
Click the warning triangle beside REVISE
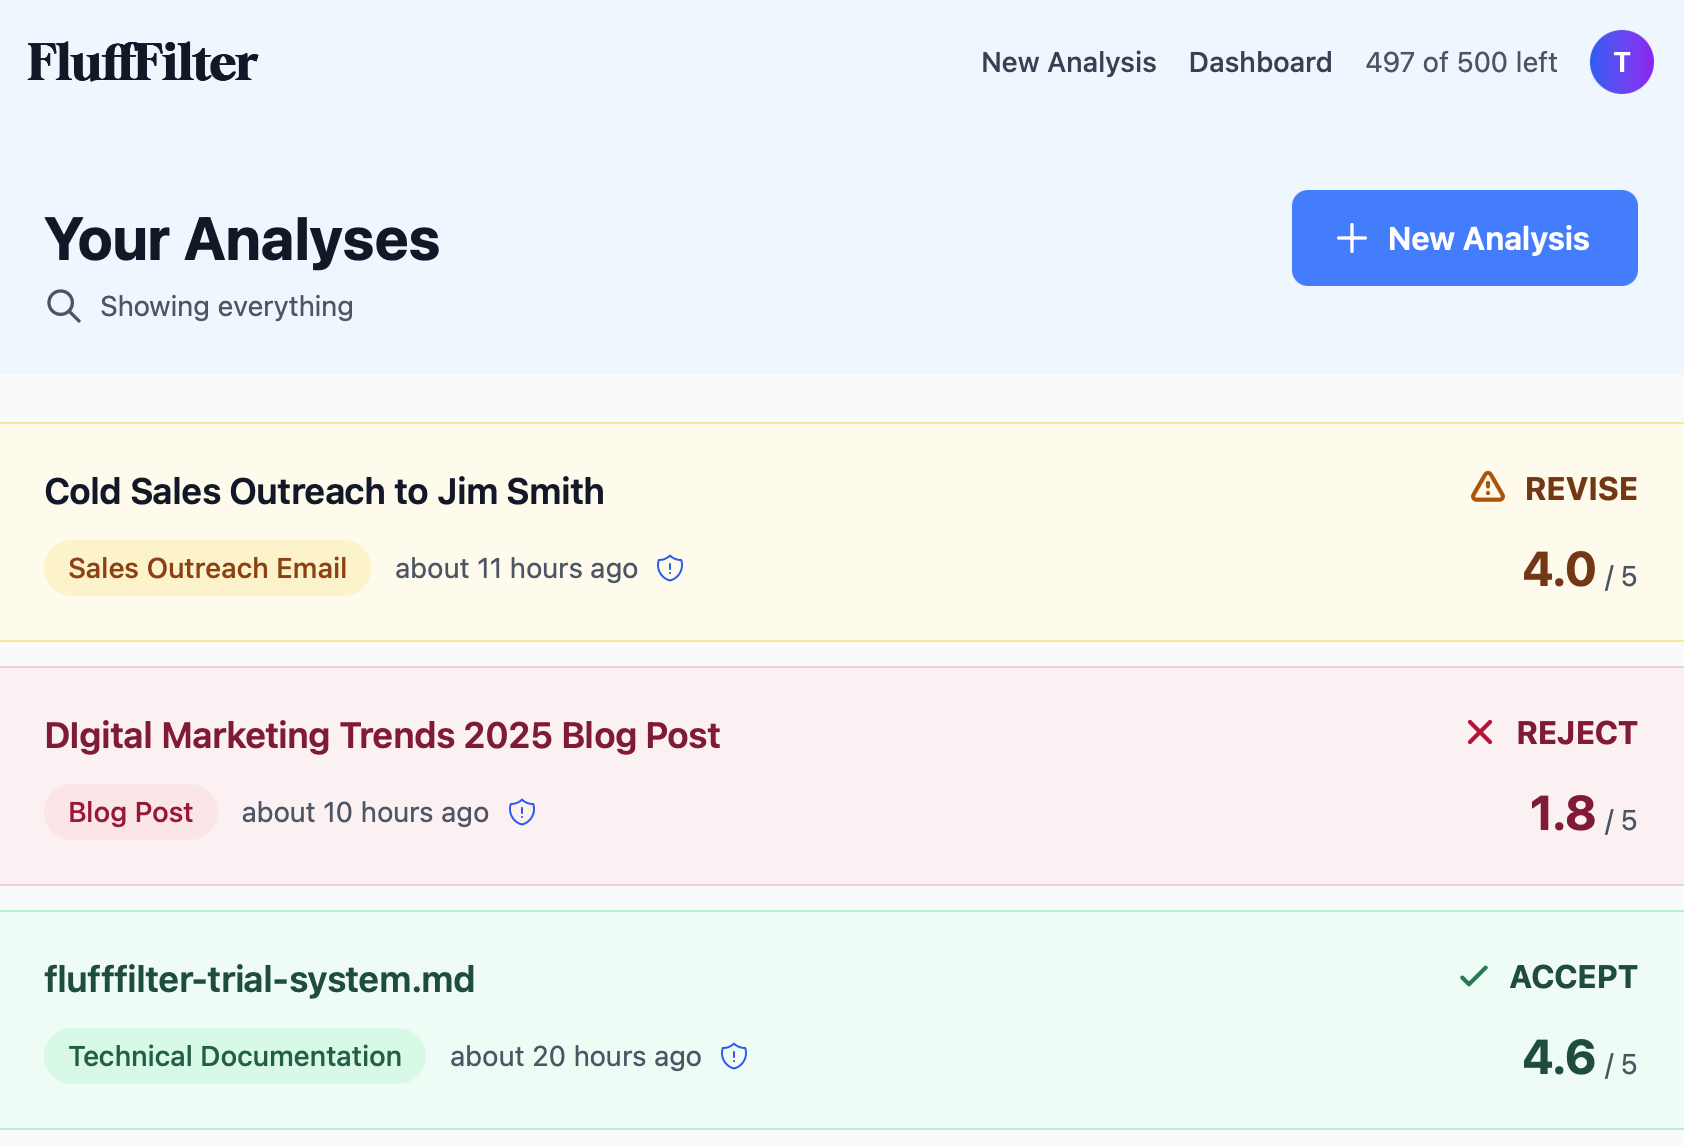(x=1486, y=489)
